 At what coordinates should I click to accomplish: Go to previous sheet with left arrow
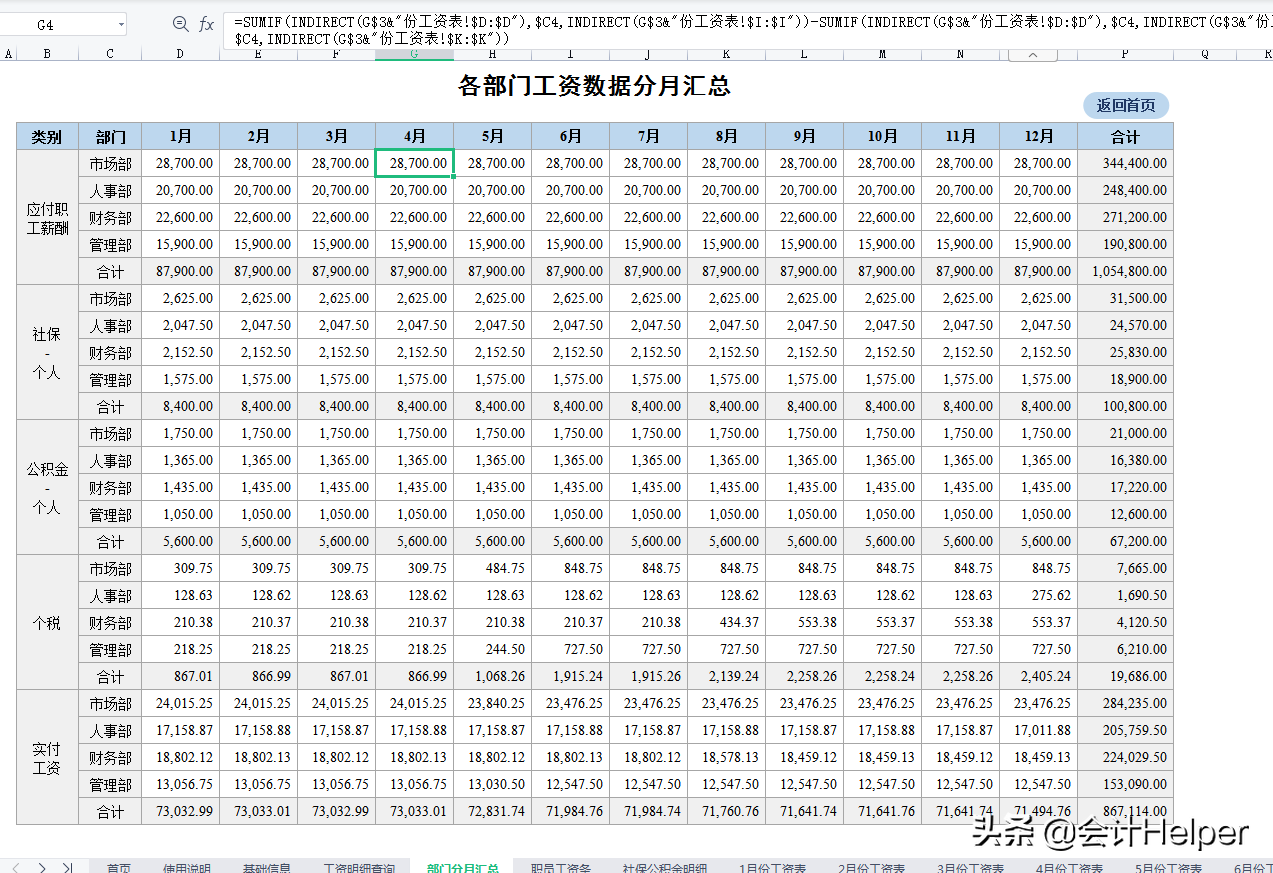point(15,867)
